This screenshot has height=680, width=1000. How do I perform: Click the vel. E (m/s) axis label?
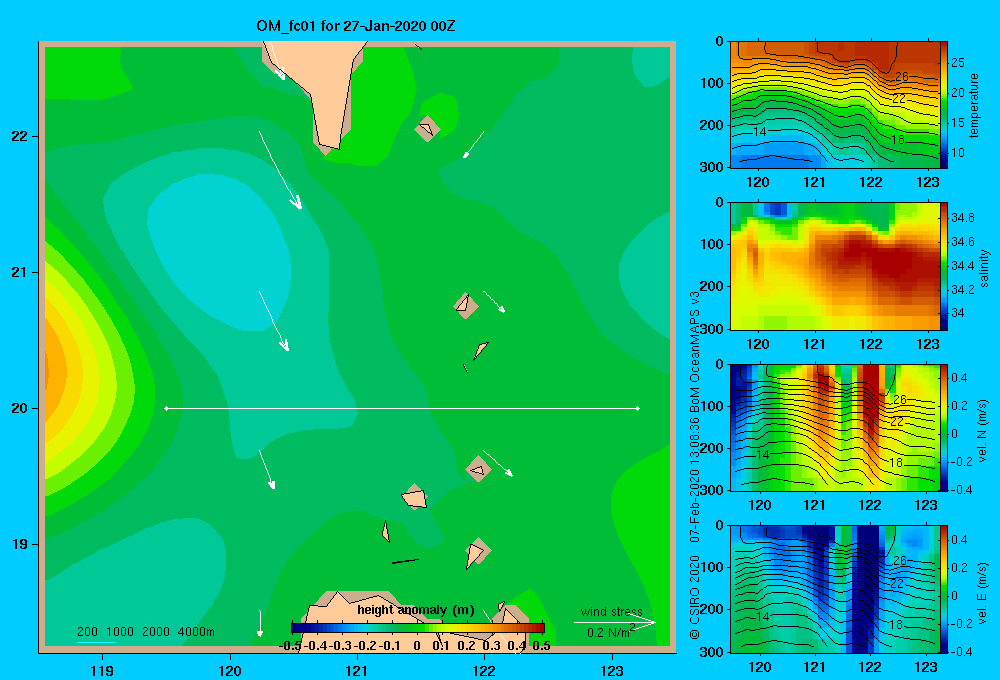tap(983, 592)
